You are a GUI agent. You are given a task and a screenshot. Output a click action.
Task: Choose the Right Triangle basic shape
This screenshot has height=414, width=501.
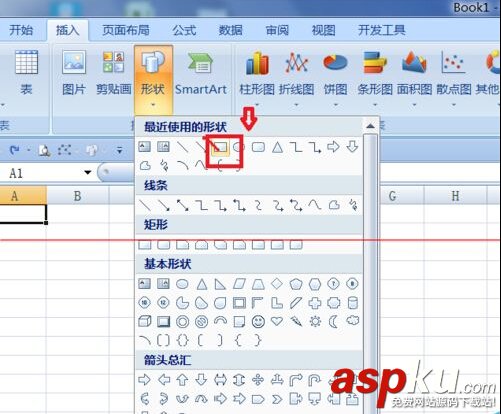point(220,284)
